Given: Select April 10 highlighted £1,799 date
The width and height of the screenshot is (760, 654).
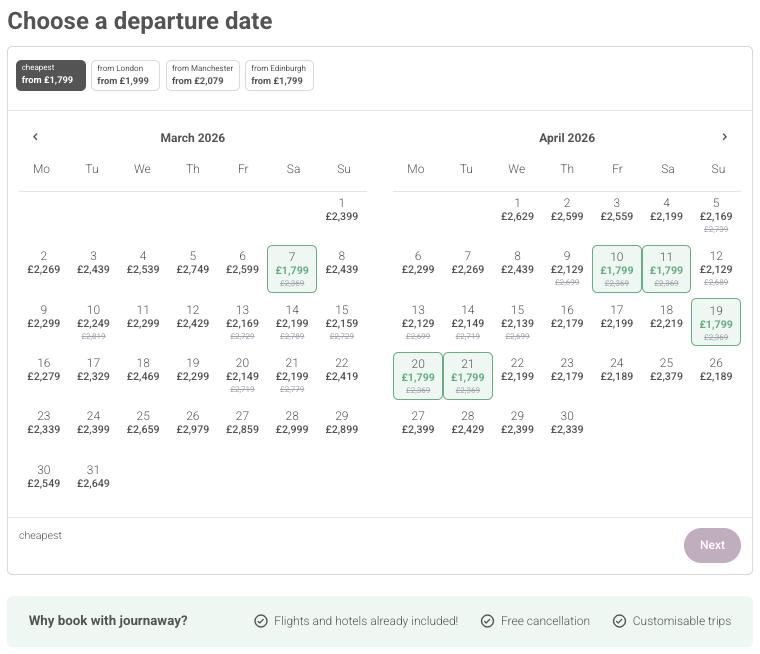Looking at the screenshot, I should (x=617, y=269).
